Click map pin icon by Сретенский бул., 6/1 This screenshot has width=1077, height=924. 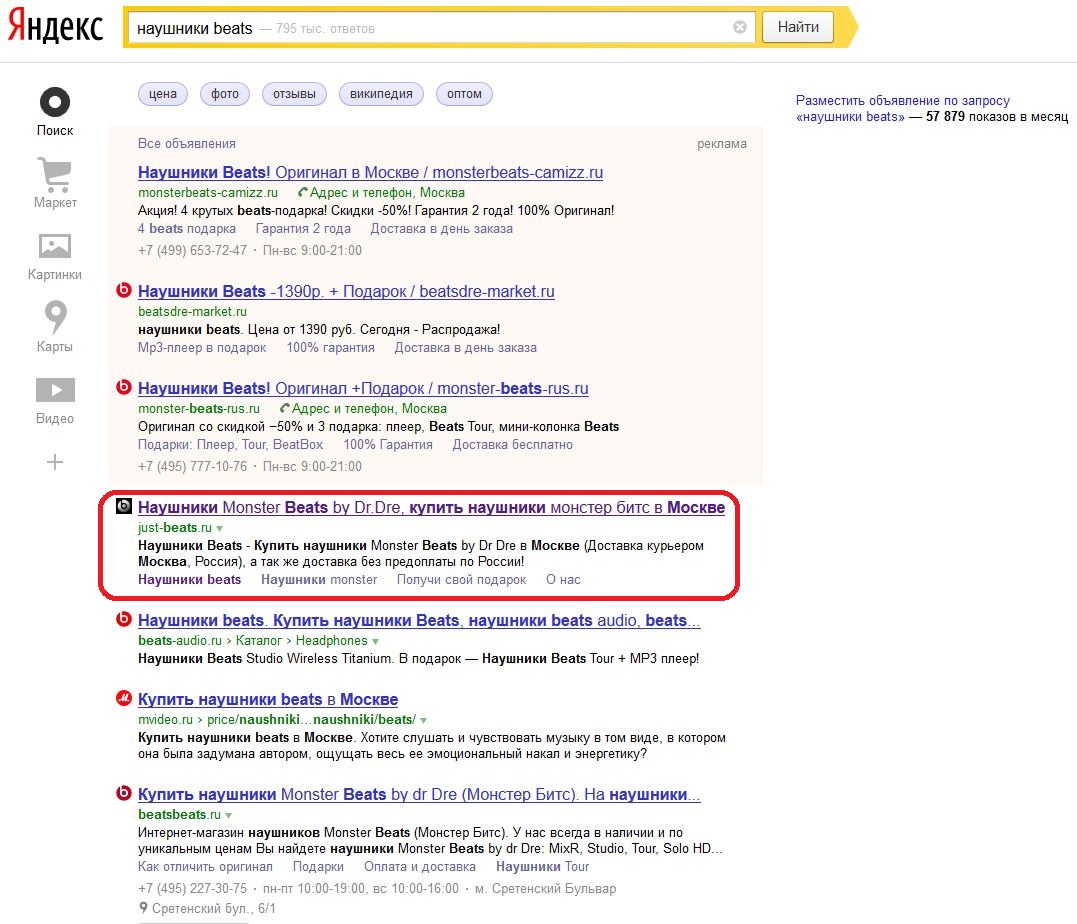(x=144, y=908)
